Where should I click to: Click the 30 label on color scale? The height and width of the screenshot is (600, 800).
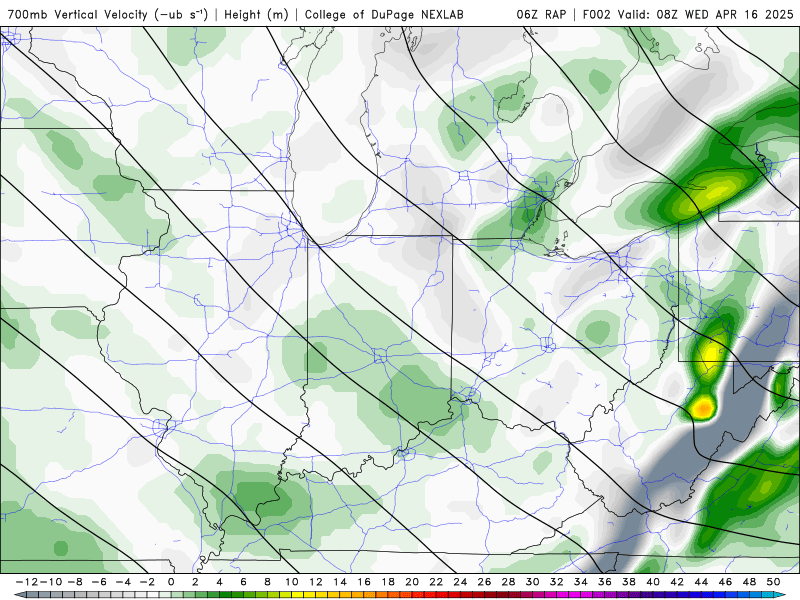pyautogui.click(x=532, y=582)
